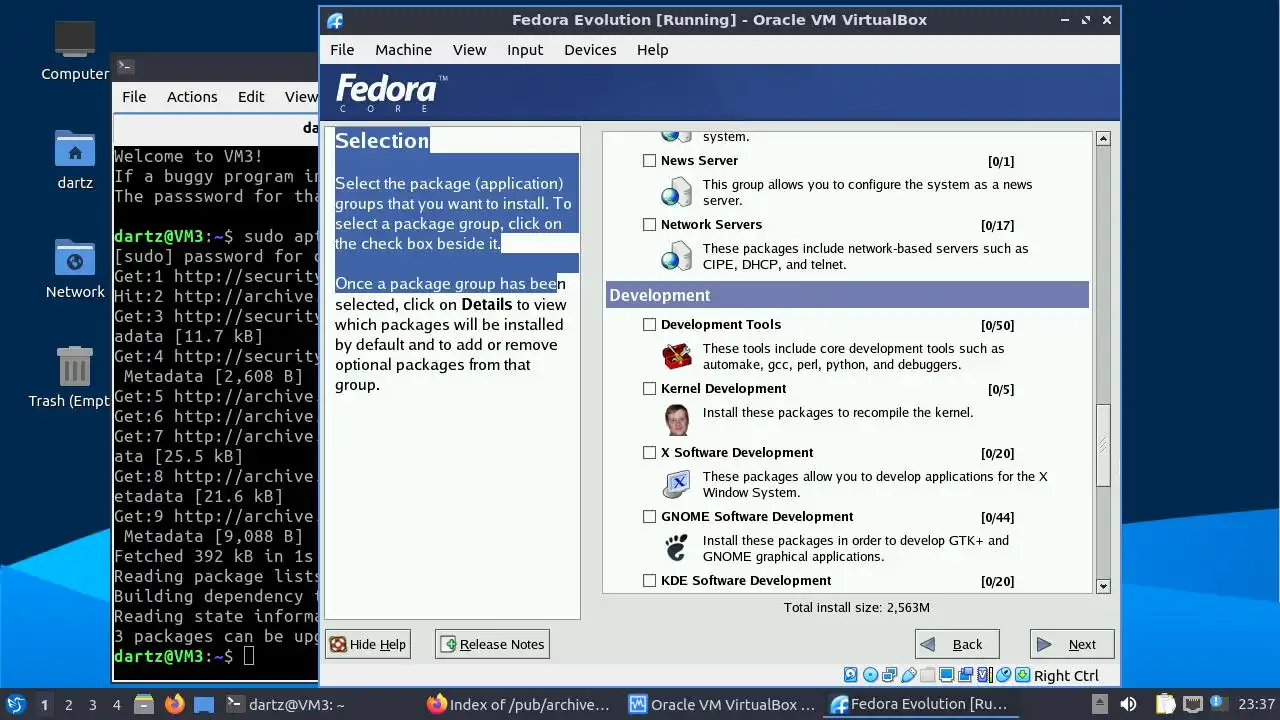The width and height of the screenshot is (1280, 720).
Task: Tick the GNOME Software Development checkbox
Action: coord(650,516)
